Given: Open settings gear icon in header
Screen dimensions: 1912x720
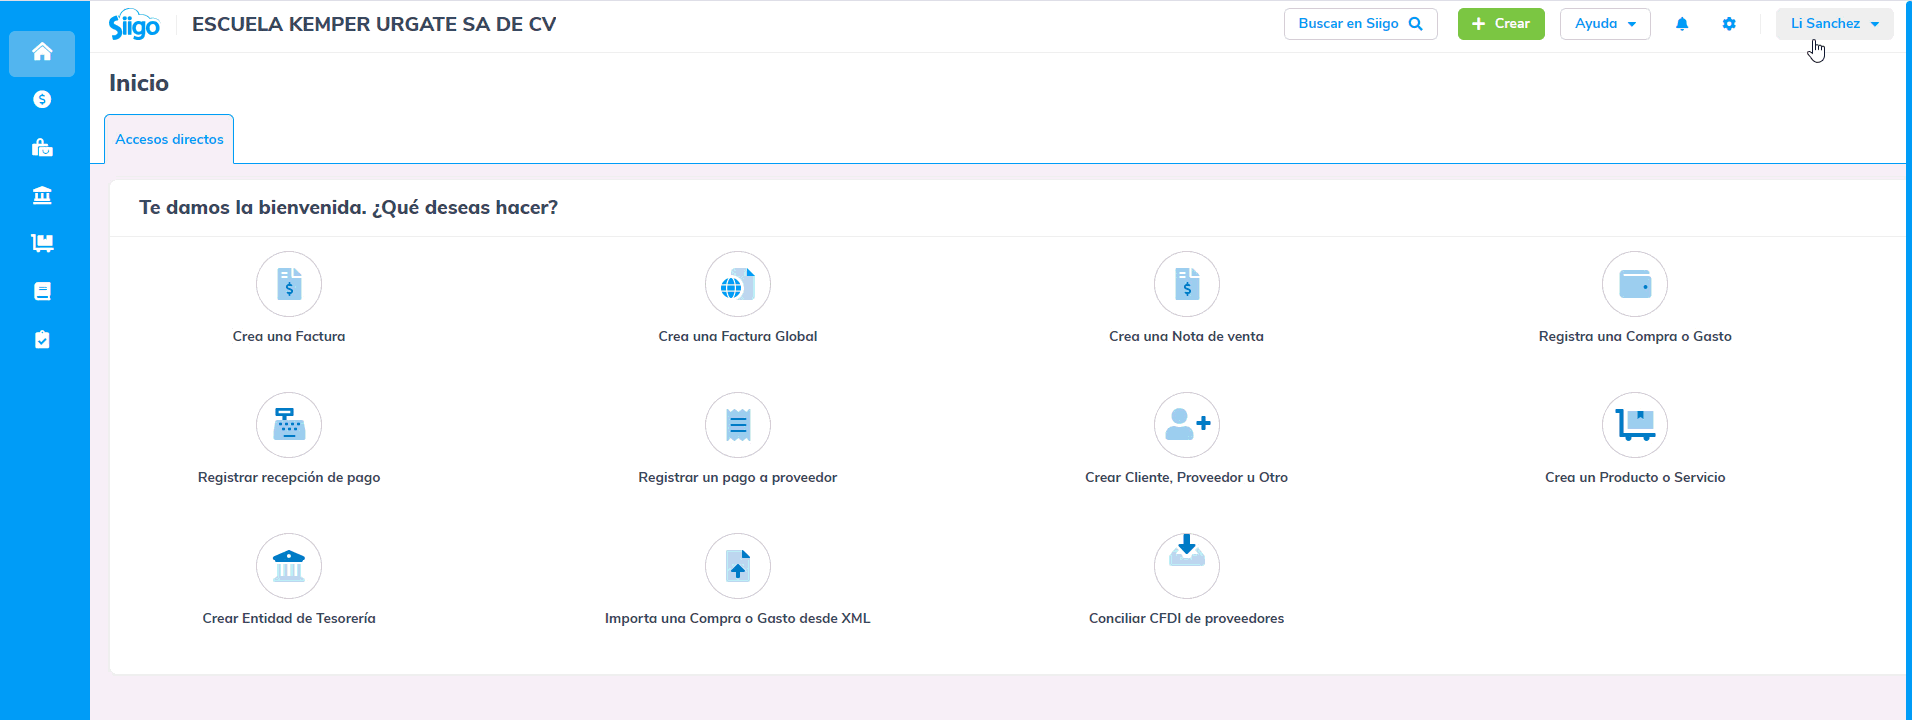Looking at the screenshot, I should pyautogui.click(x=1728, y=24).
